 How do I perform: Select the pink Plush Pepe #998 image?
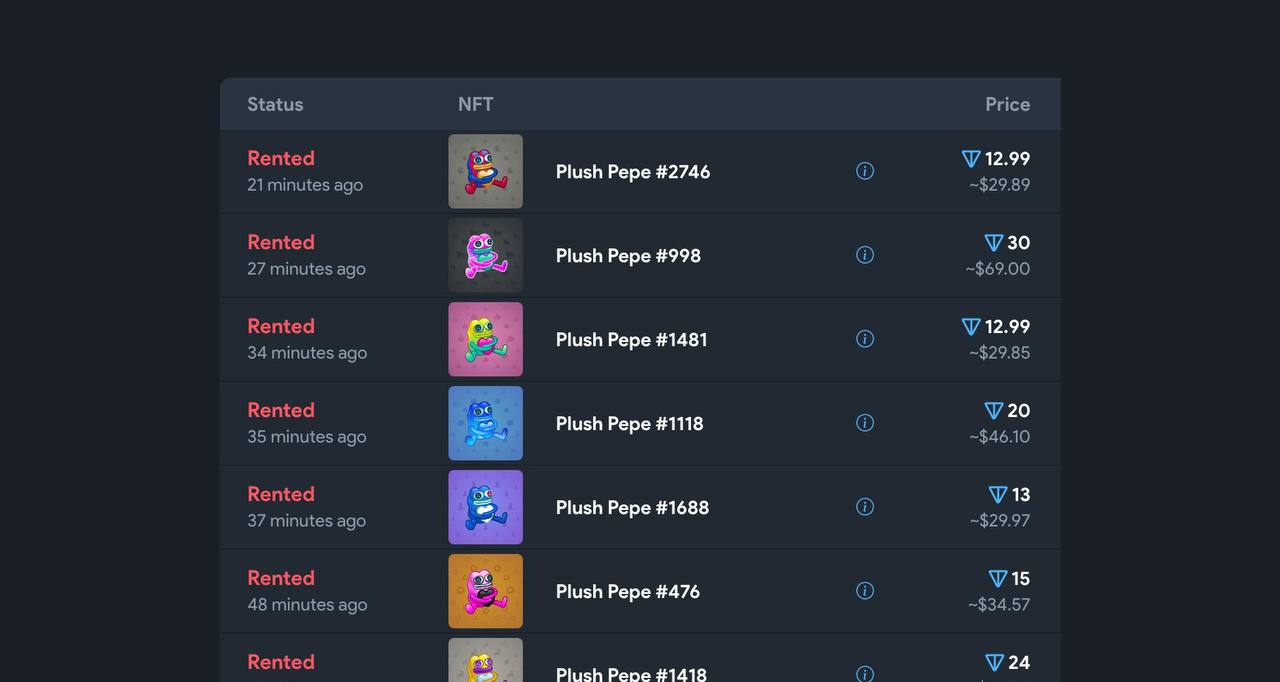point(485,255)
